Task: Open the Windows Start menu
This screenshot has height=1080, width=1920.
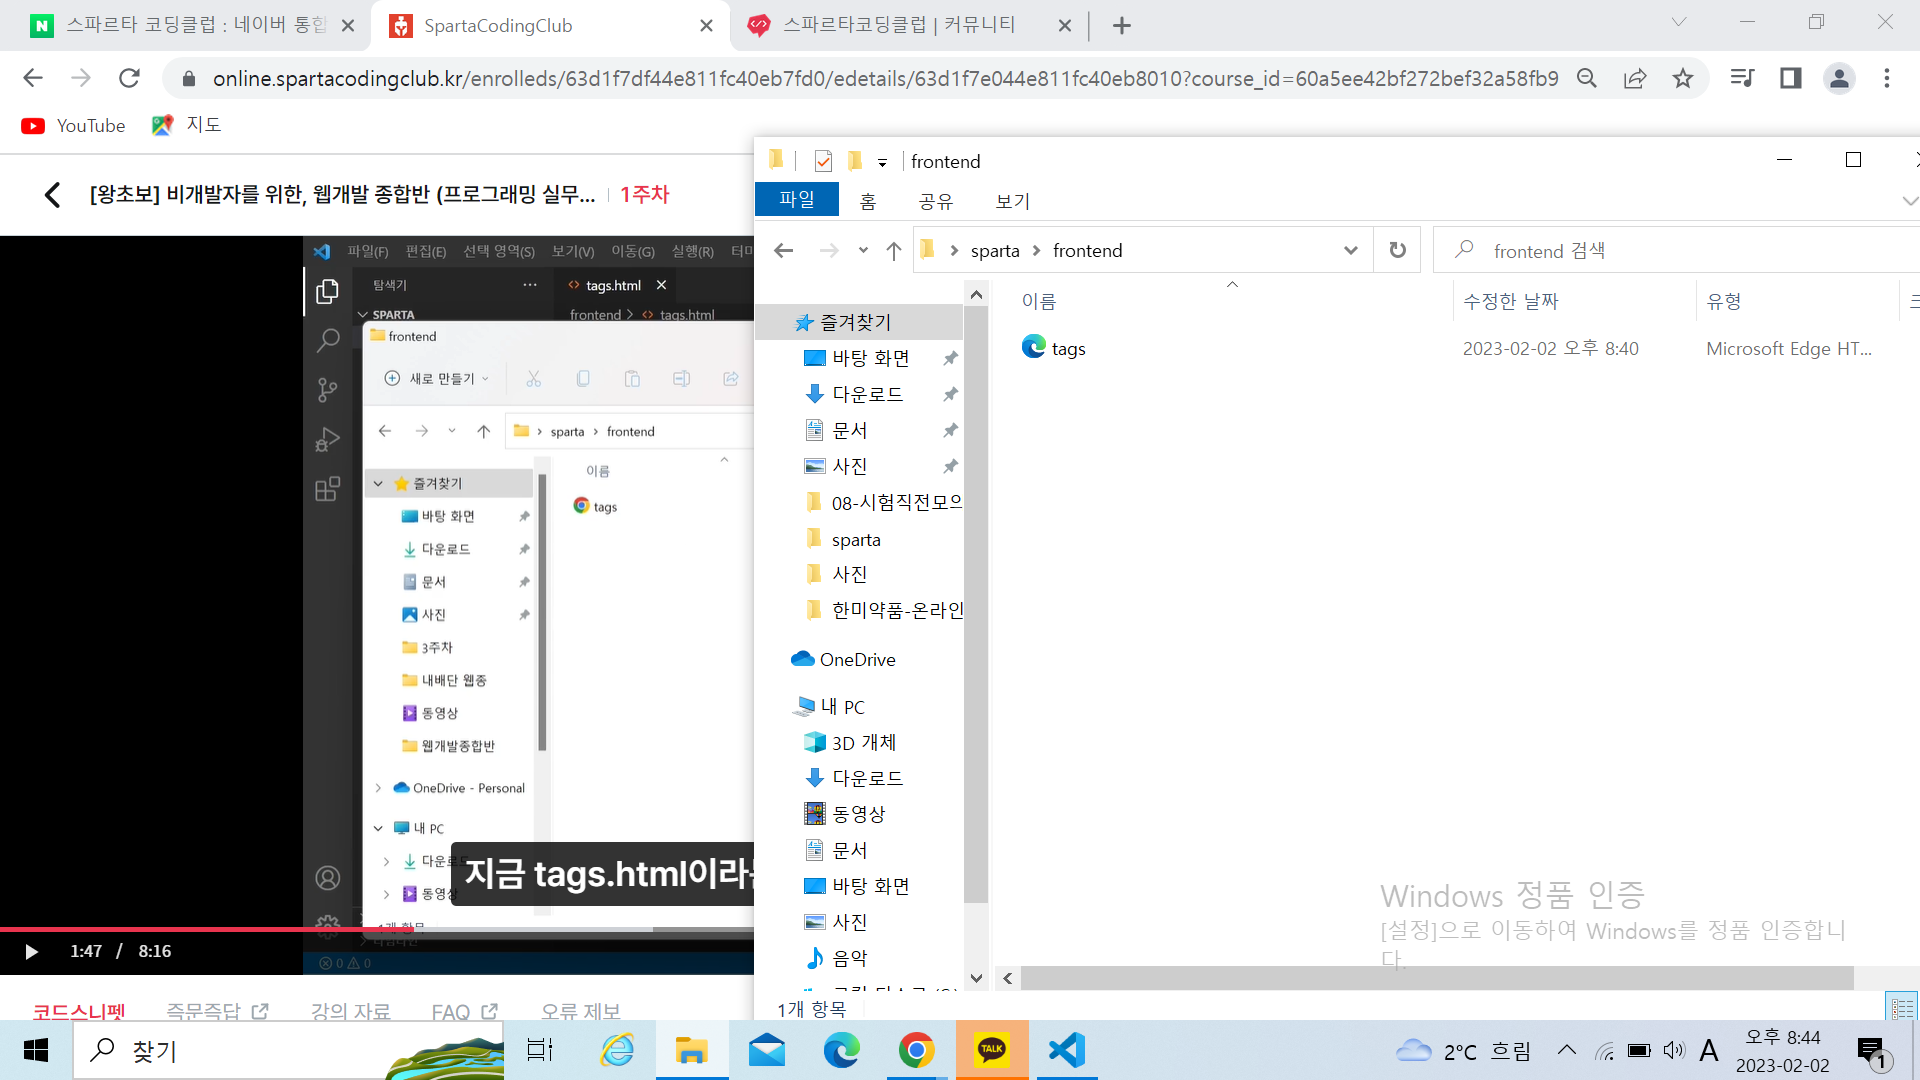Action: click(x=36, y=1050)
